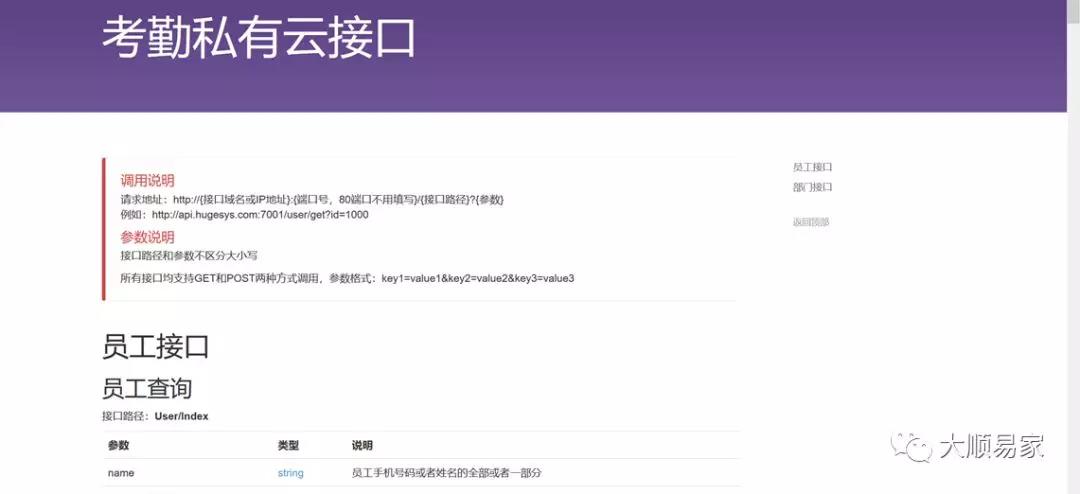The image size is (1080, 494).
Task: Open 员工接口 link in right sidebar
Action: (812, 167)
